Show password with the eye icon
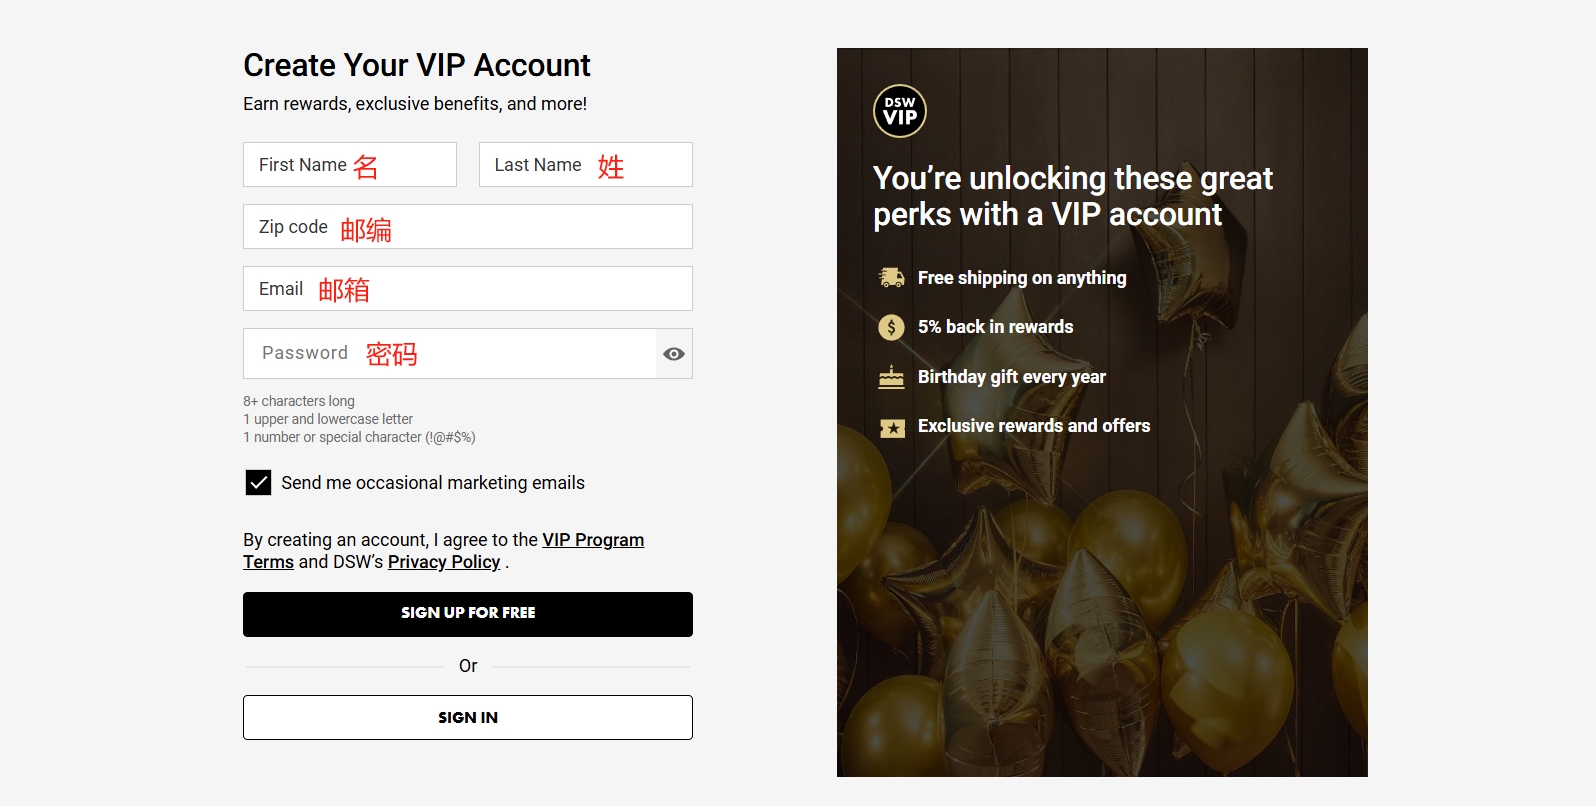Image resolution: width=1596 pixels, height=806 pixels. coord(674,354)
